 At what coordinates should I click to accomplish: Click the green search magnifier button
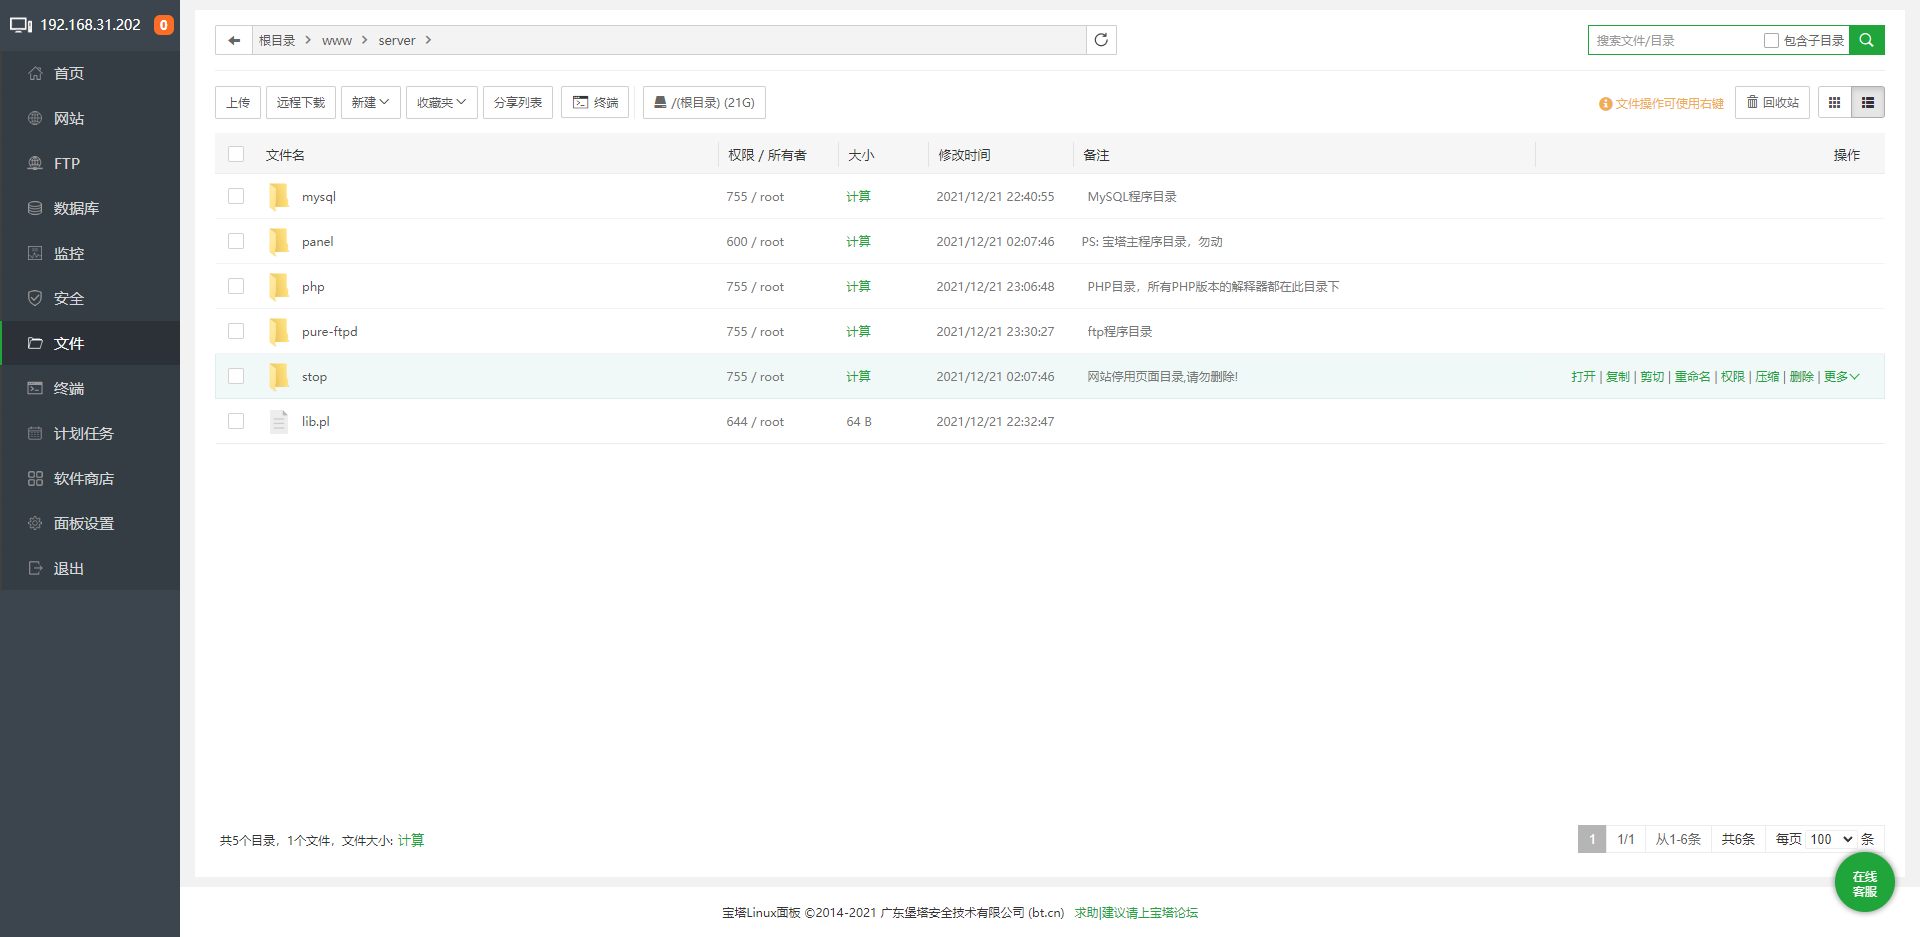(1866, 40)
